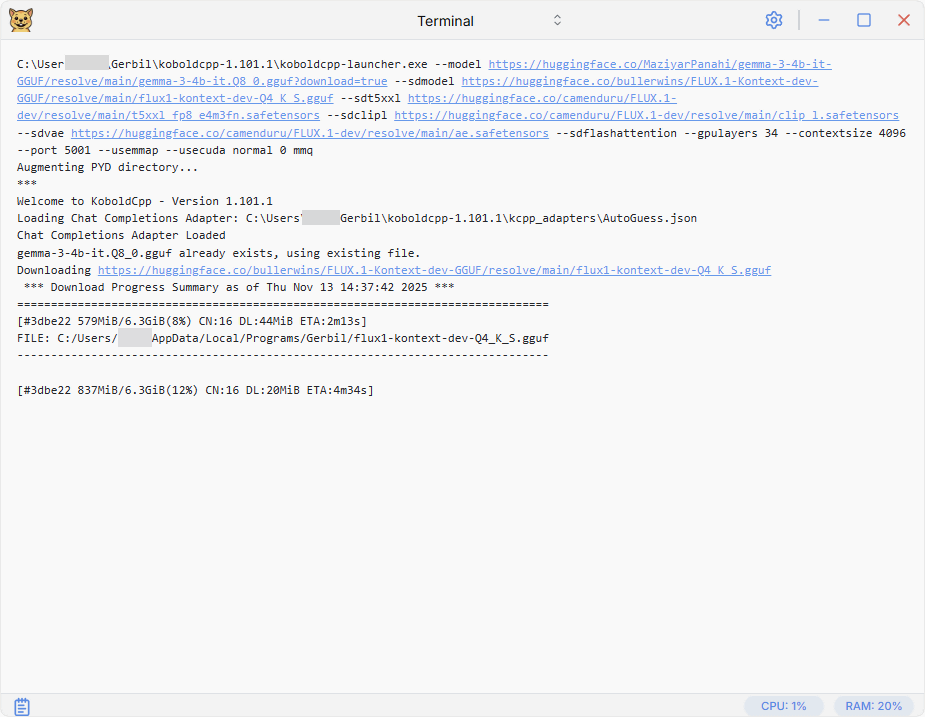
Task: Close the Gerbil window
Action: tap(904, 20)
